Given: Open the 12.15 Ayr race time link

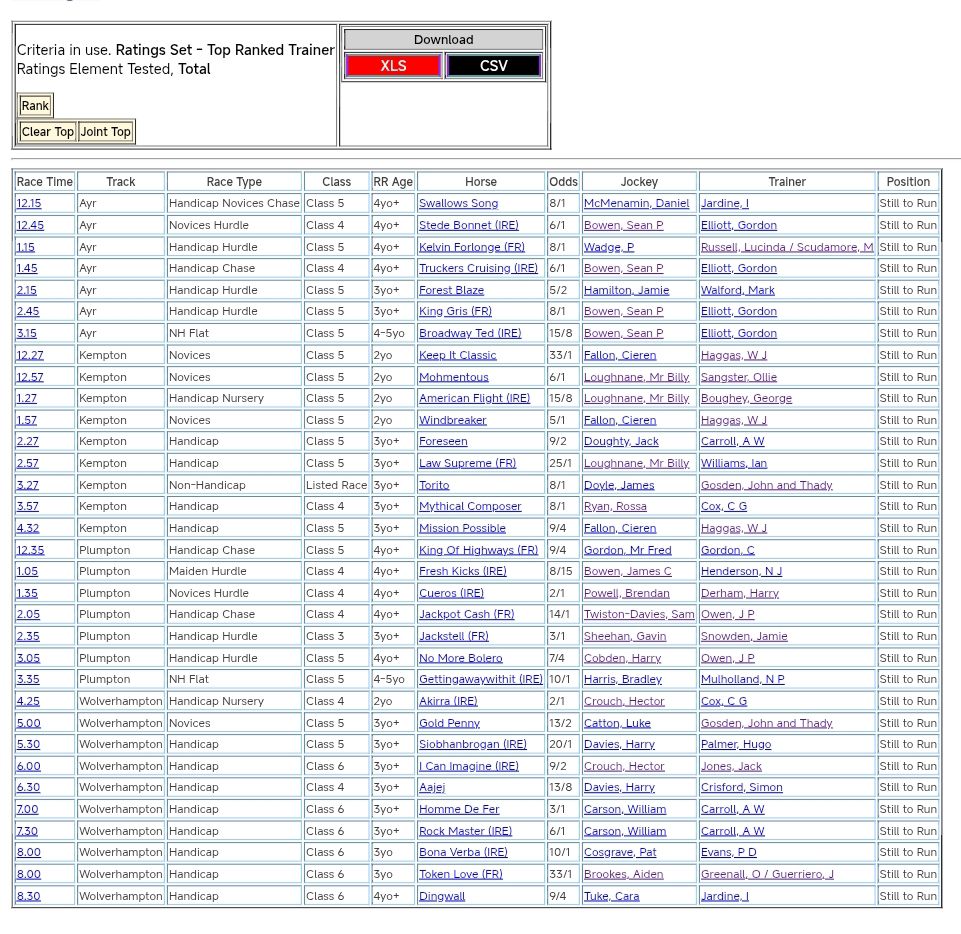Looking at the screenshot, I should [x=29, y=204].
